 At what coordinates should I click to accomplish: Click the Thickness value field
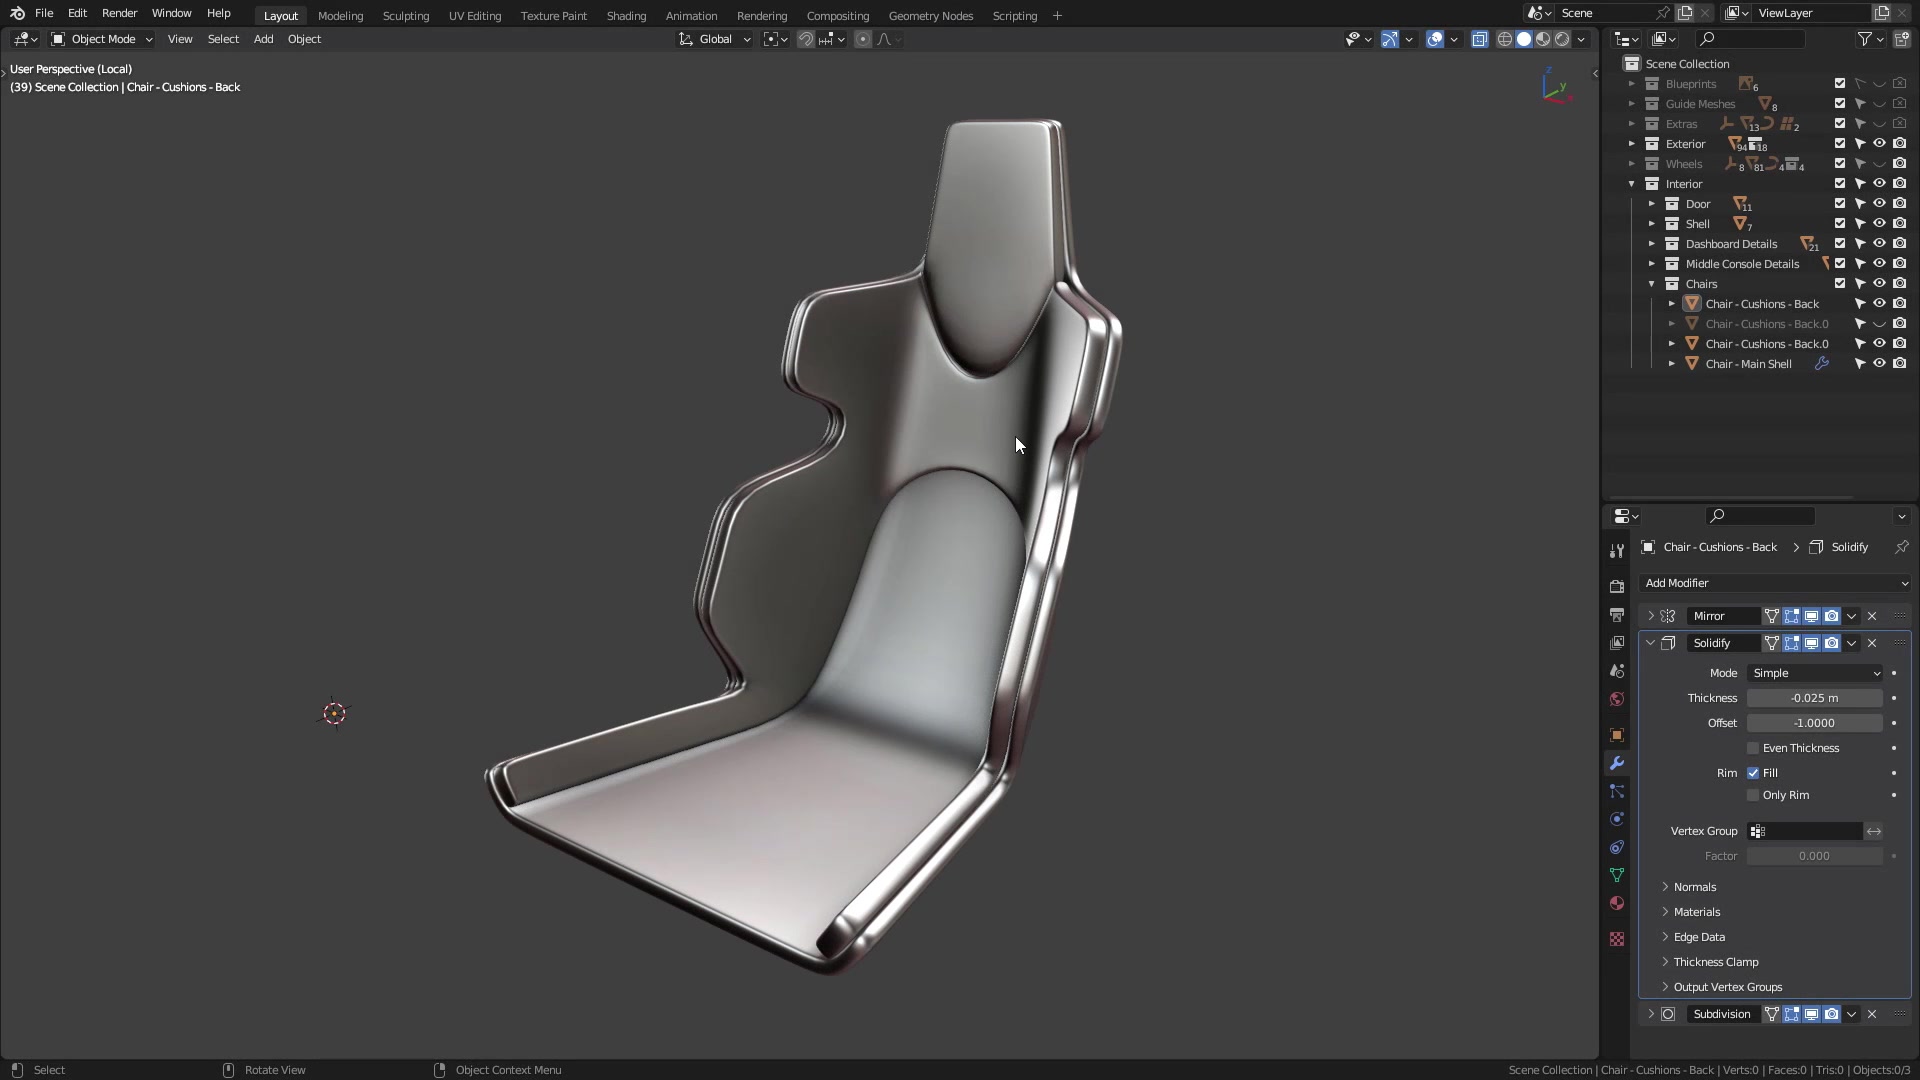click(1815, 698)
